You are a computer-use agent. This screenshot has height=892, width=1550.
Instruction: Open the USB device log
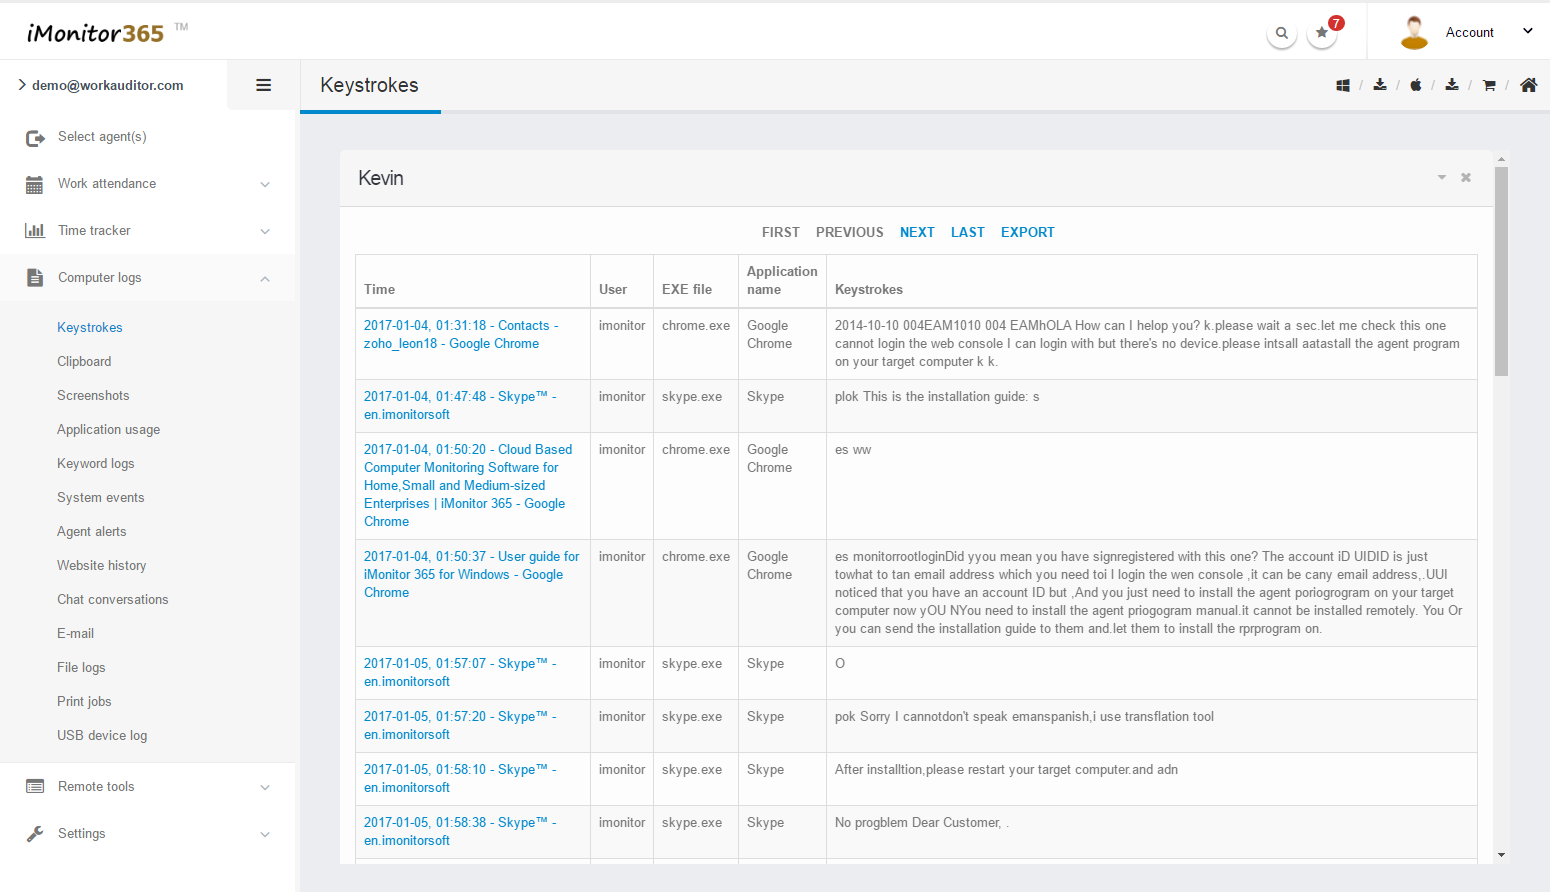coord(102,736)
